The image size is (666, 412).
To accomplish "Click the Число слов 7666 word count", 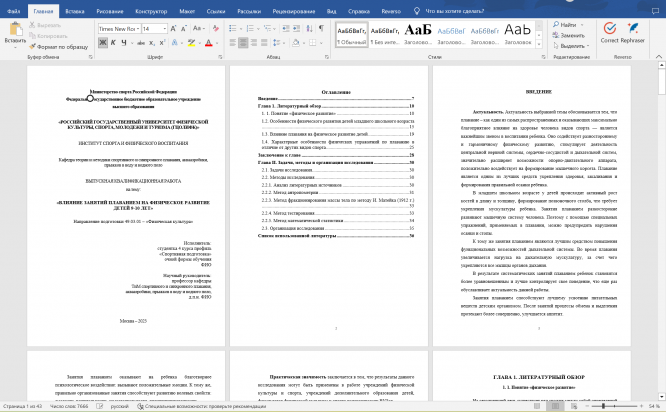I will pos(69,406).
